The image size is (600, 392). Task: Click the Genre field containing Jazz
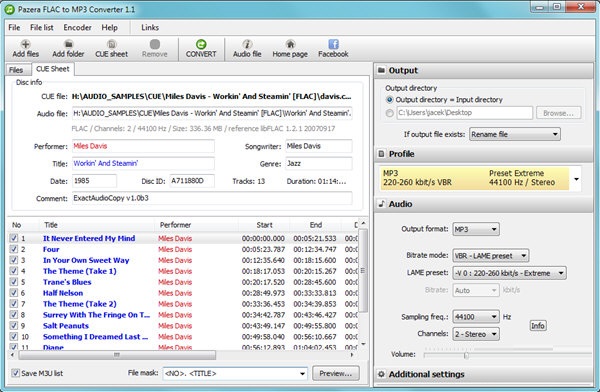point(318,163)
